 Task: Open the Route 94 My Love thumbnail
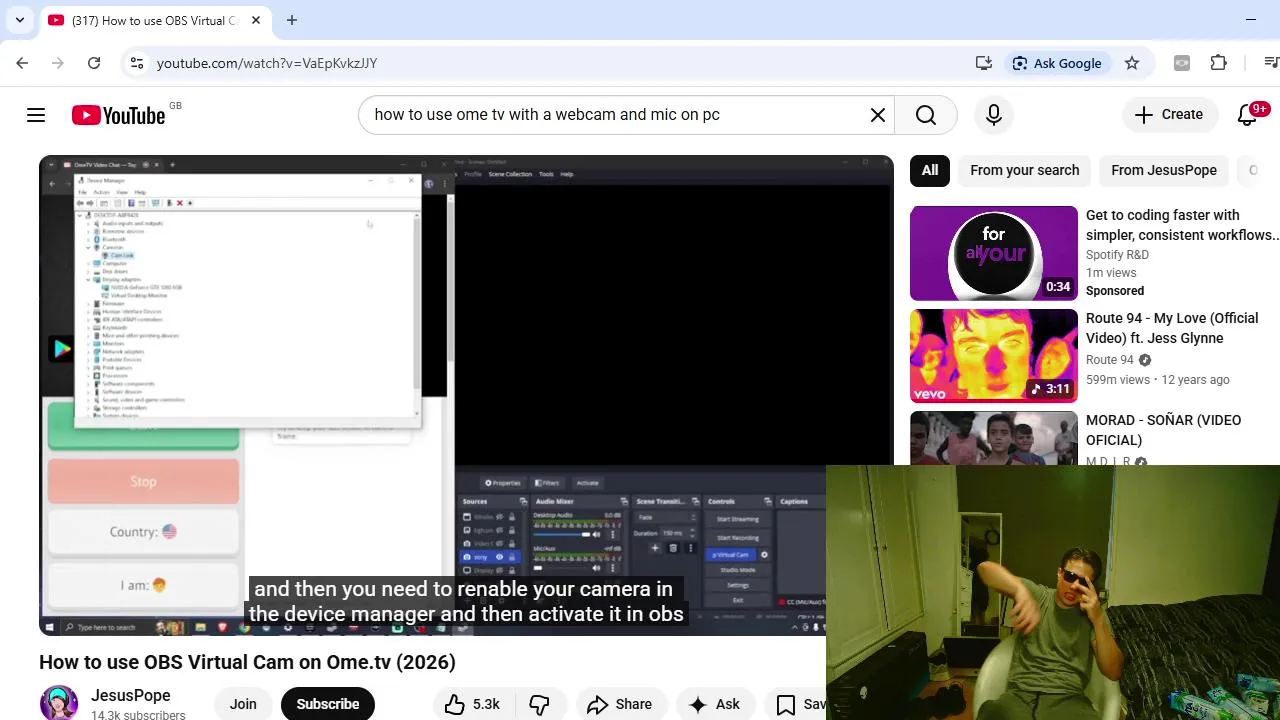click(x=994, y=356)
